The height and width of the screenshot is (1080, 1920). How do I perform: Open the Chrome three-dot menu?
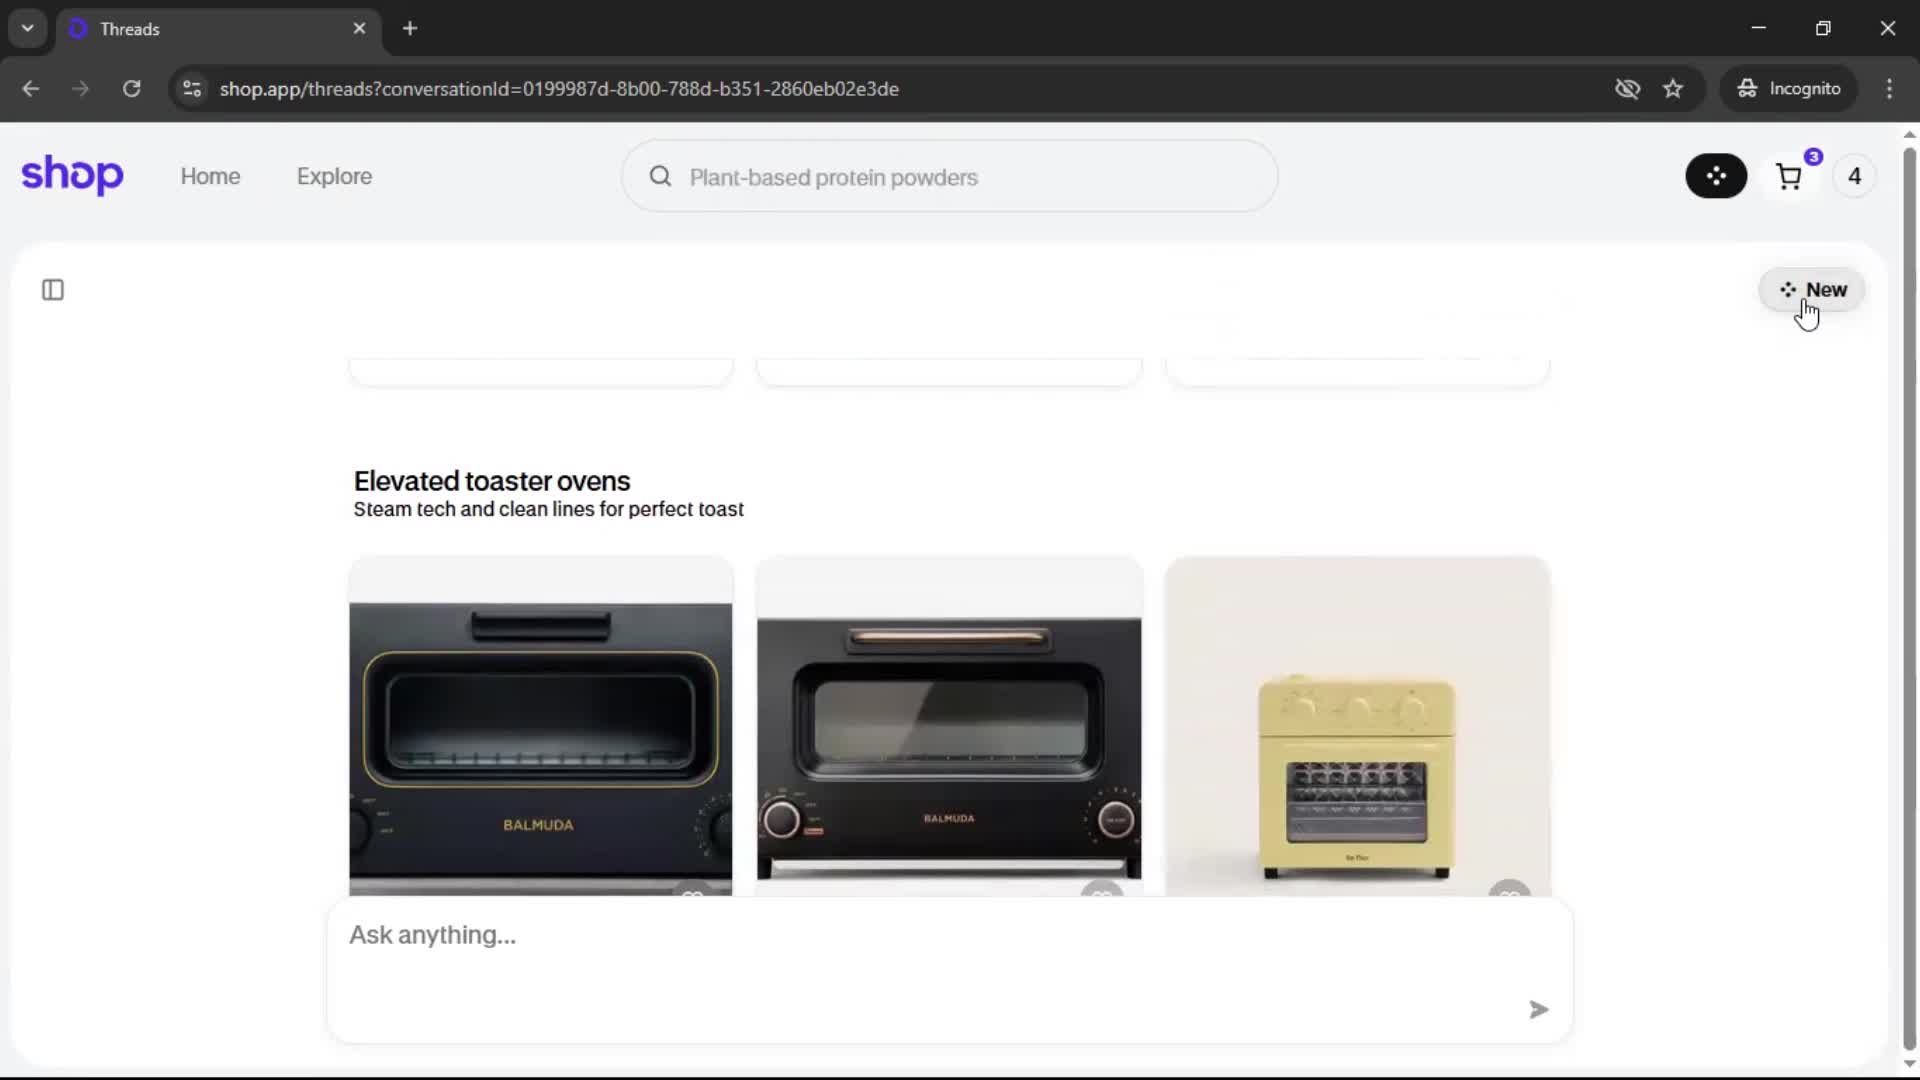tap(1889, 89)
